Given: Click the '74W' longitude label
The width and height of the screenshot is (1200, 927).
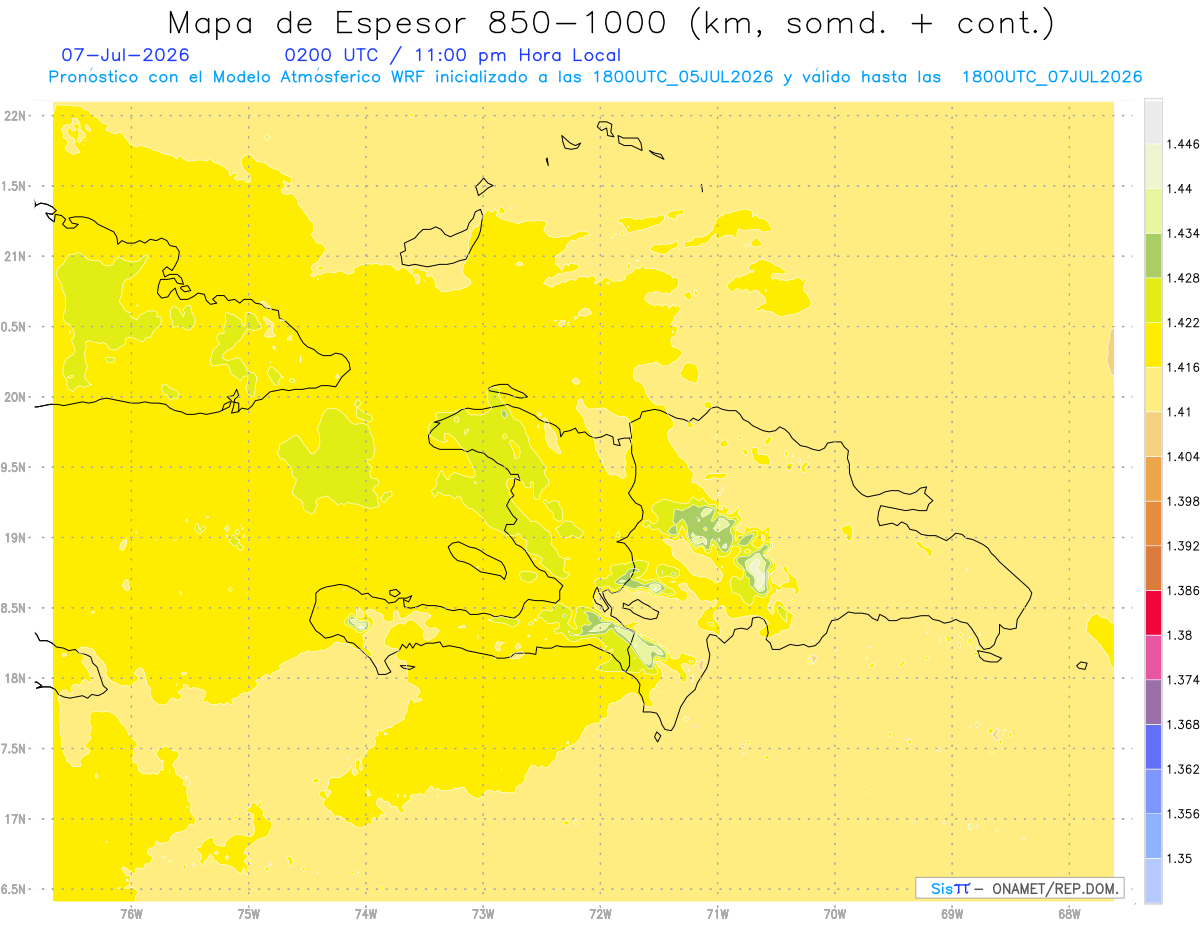Looking at the screenshot, I should pyautogui.click(x=366, y=913).
